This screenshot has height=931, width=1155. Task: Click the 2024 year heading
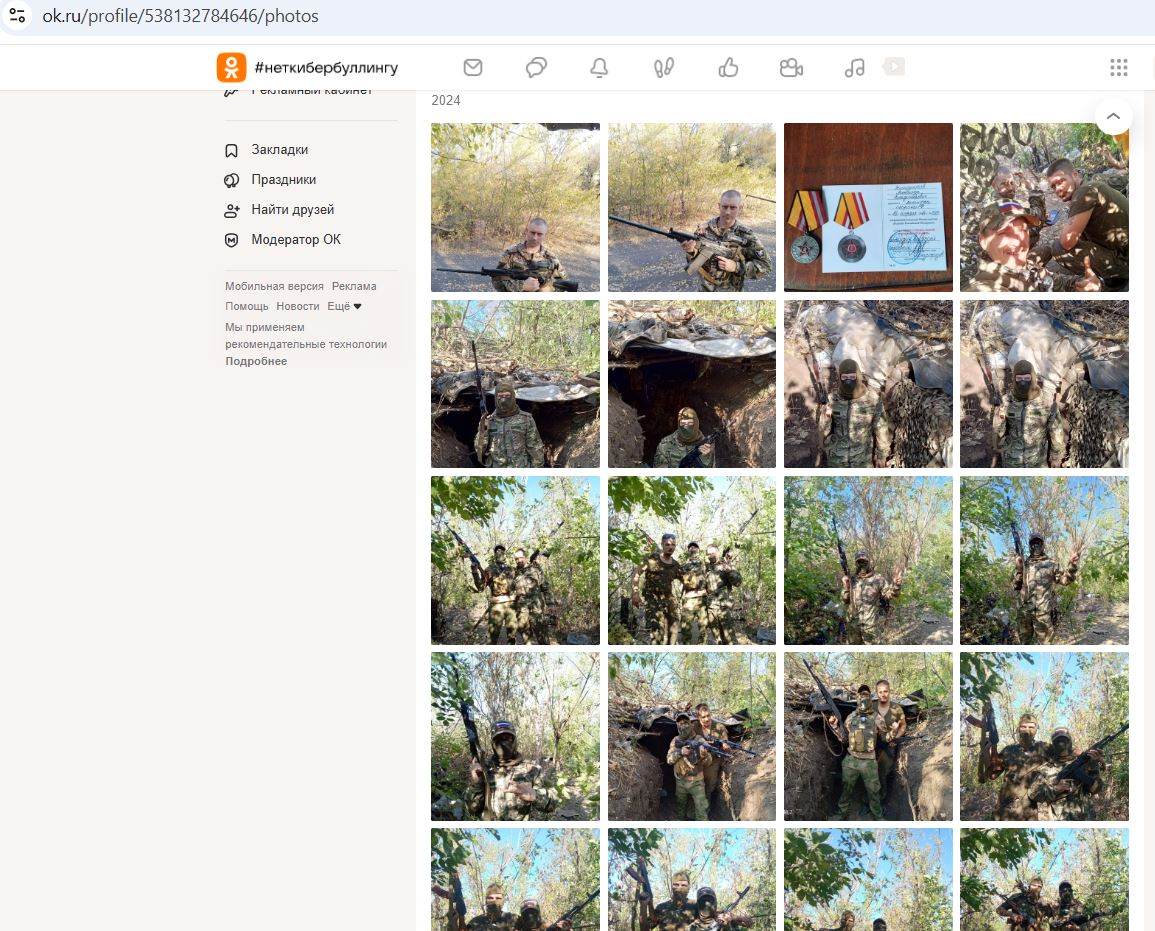tap(446, 100)
